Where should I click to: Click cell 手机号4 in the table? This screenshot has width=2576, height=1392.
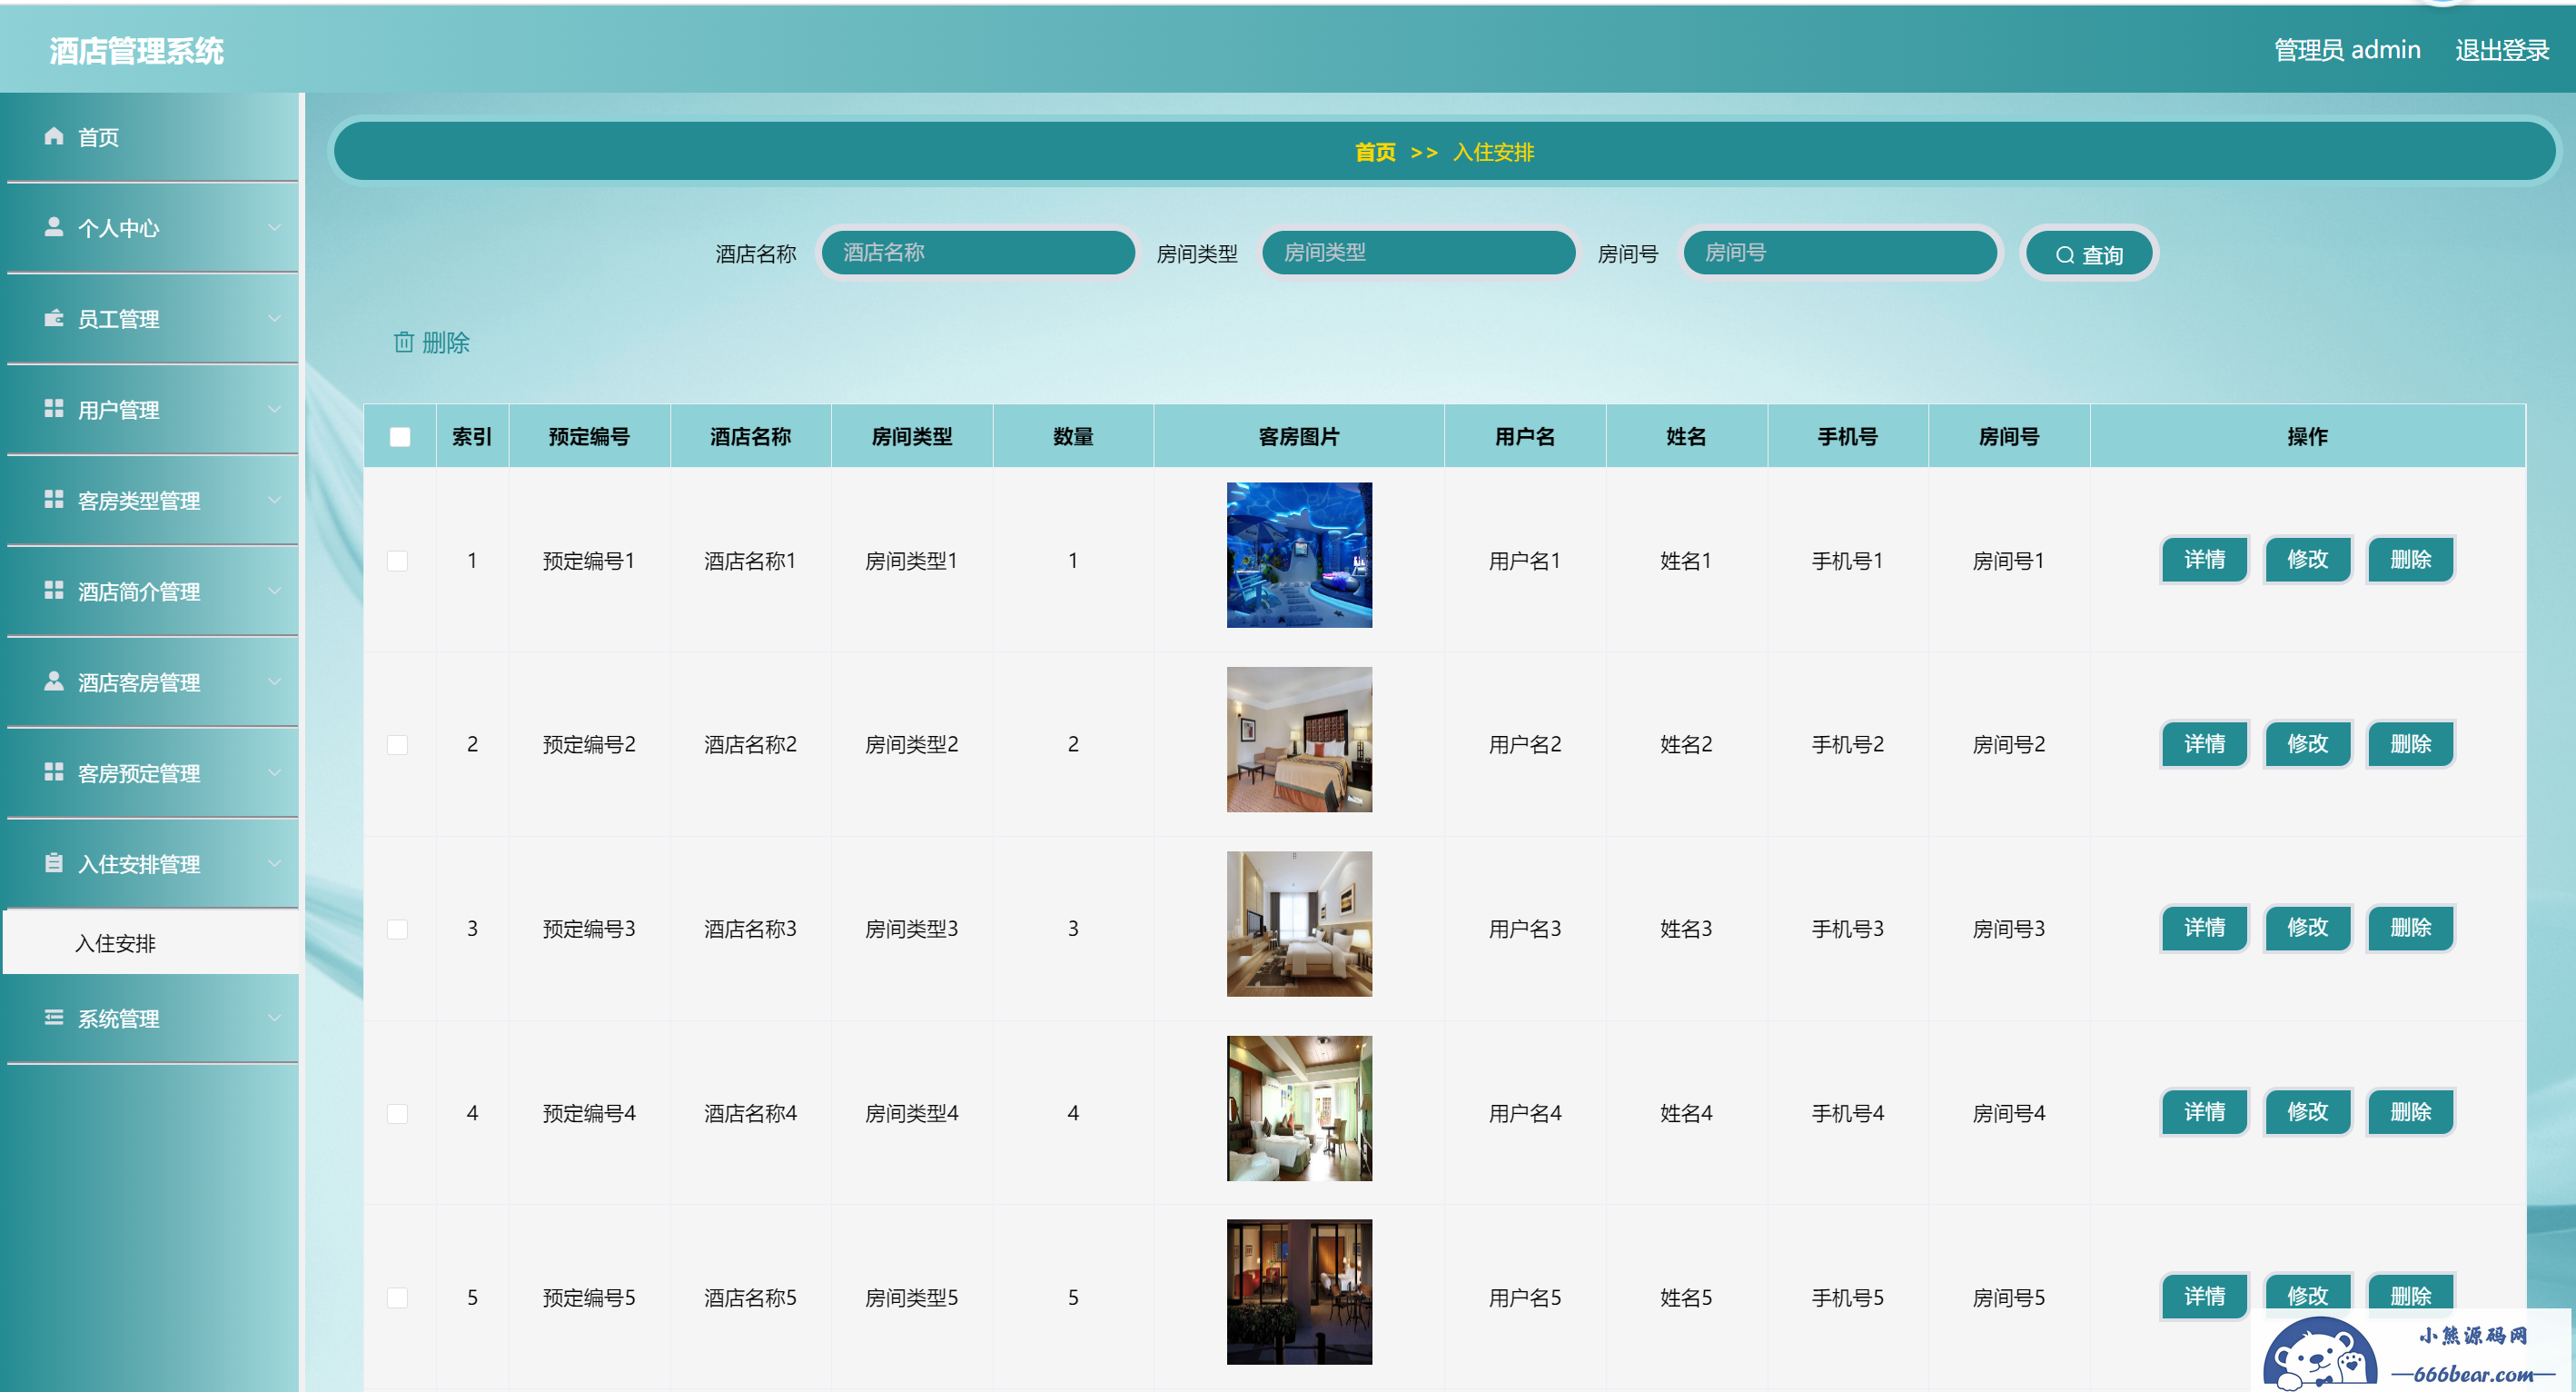[1847, 1113]
